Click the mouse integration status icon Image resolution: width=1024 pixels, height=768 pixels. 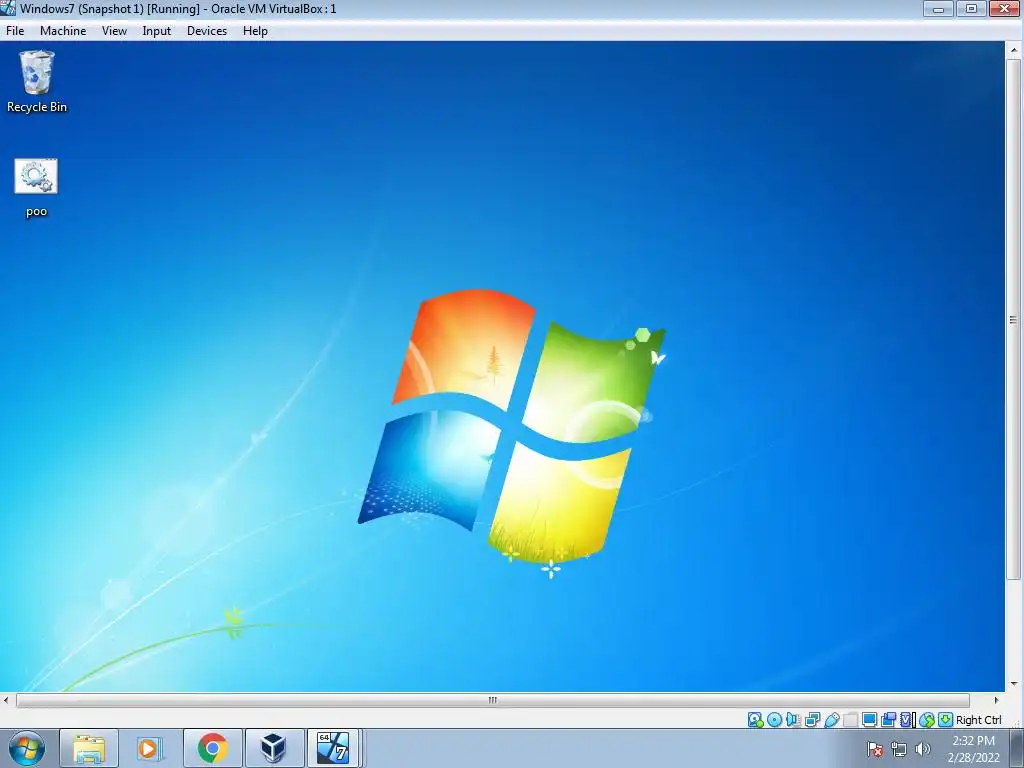click(927, 720)
